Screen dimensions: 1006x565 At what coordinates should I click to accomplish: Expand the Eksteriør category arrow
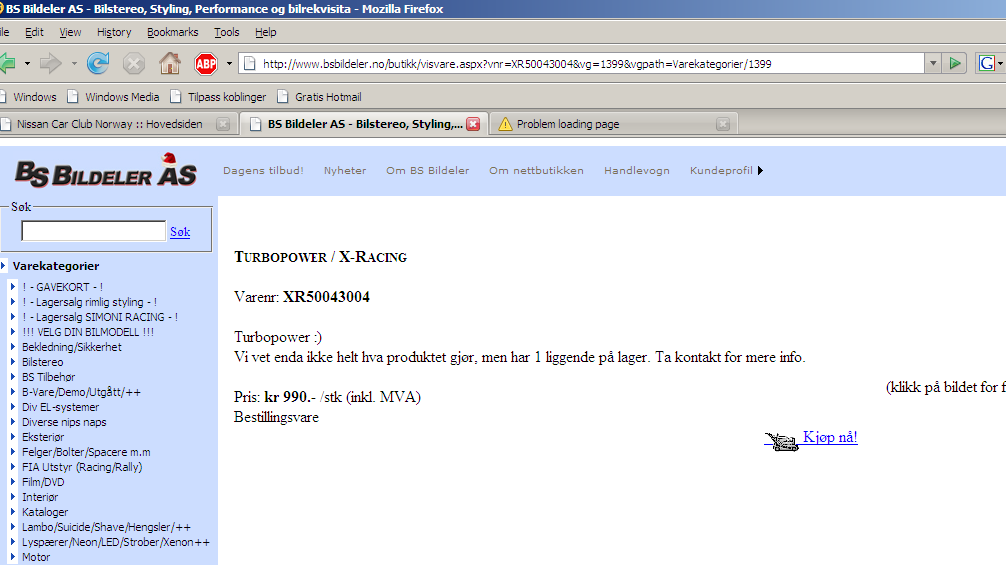(13, 437)
